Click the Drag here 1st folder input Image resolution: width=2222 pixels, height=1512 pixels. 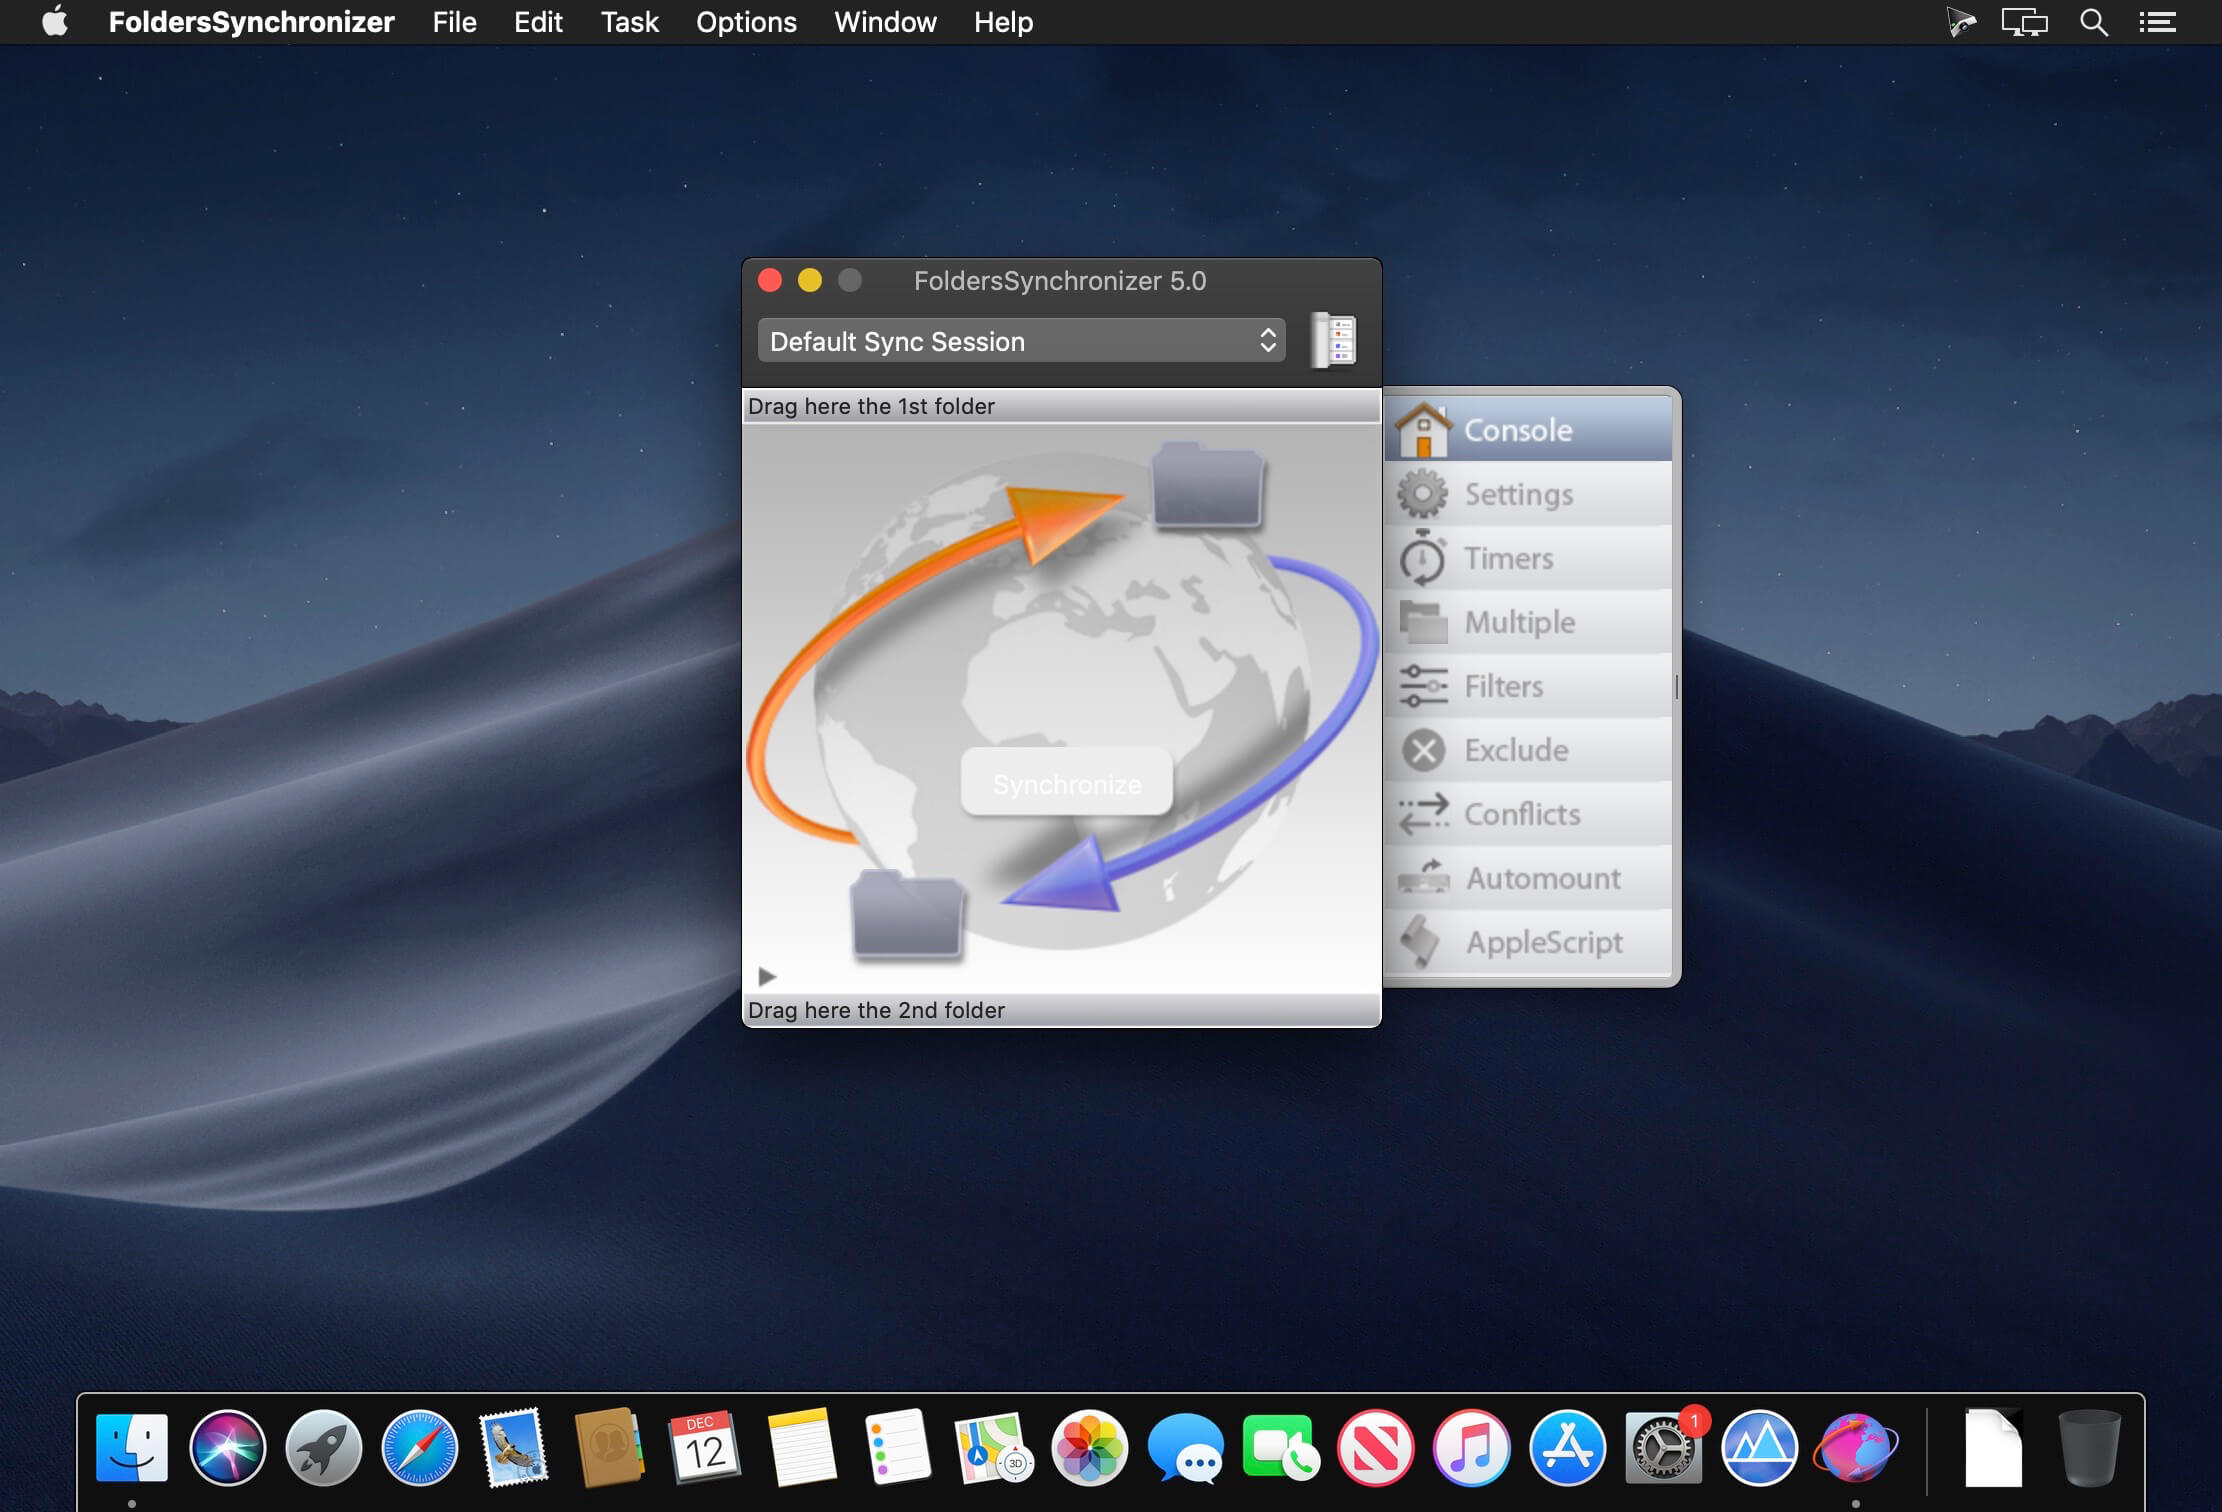click(1058, 405)
